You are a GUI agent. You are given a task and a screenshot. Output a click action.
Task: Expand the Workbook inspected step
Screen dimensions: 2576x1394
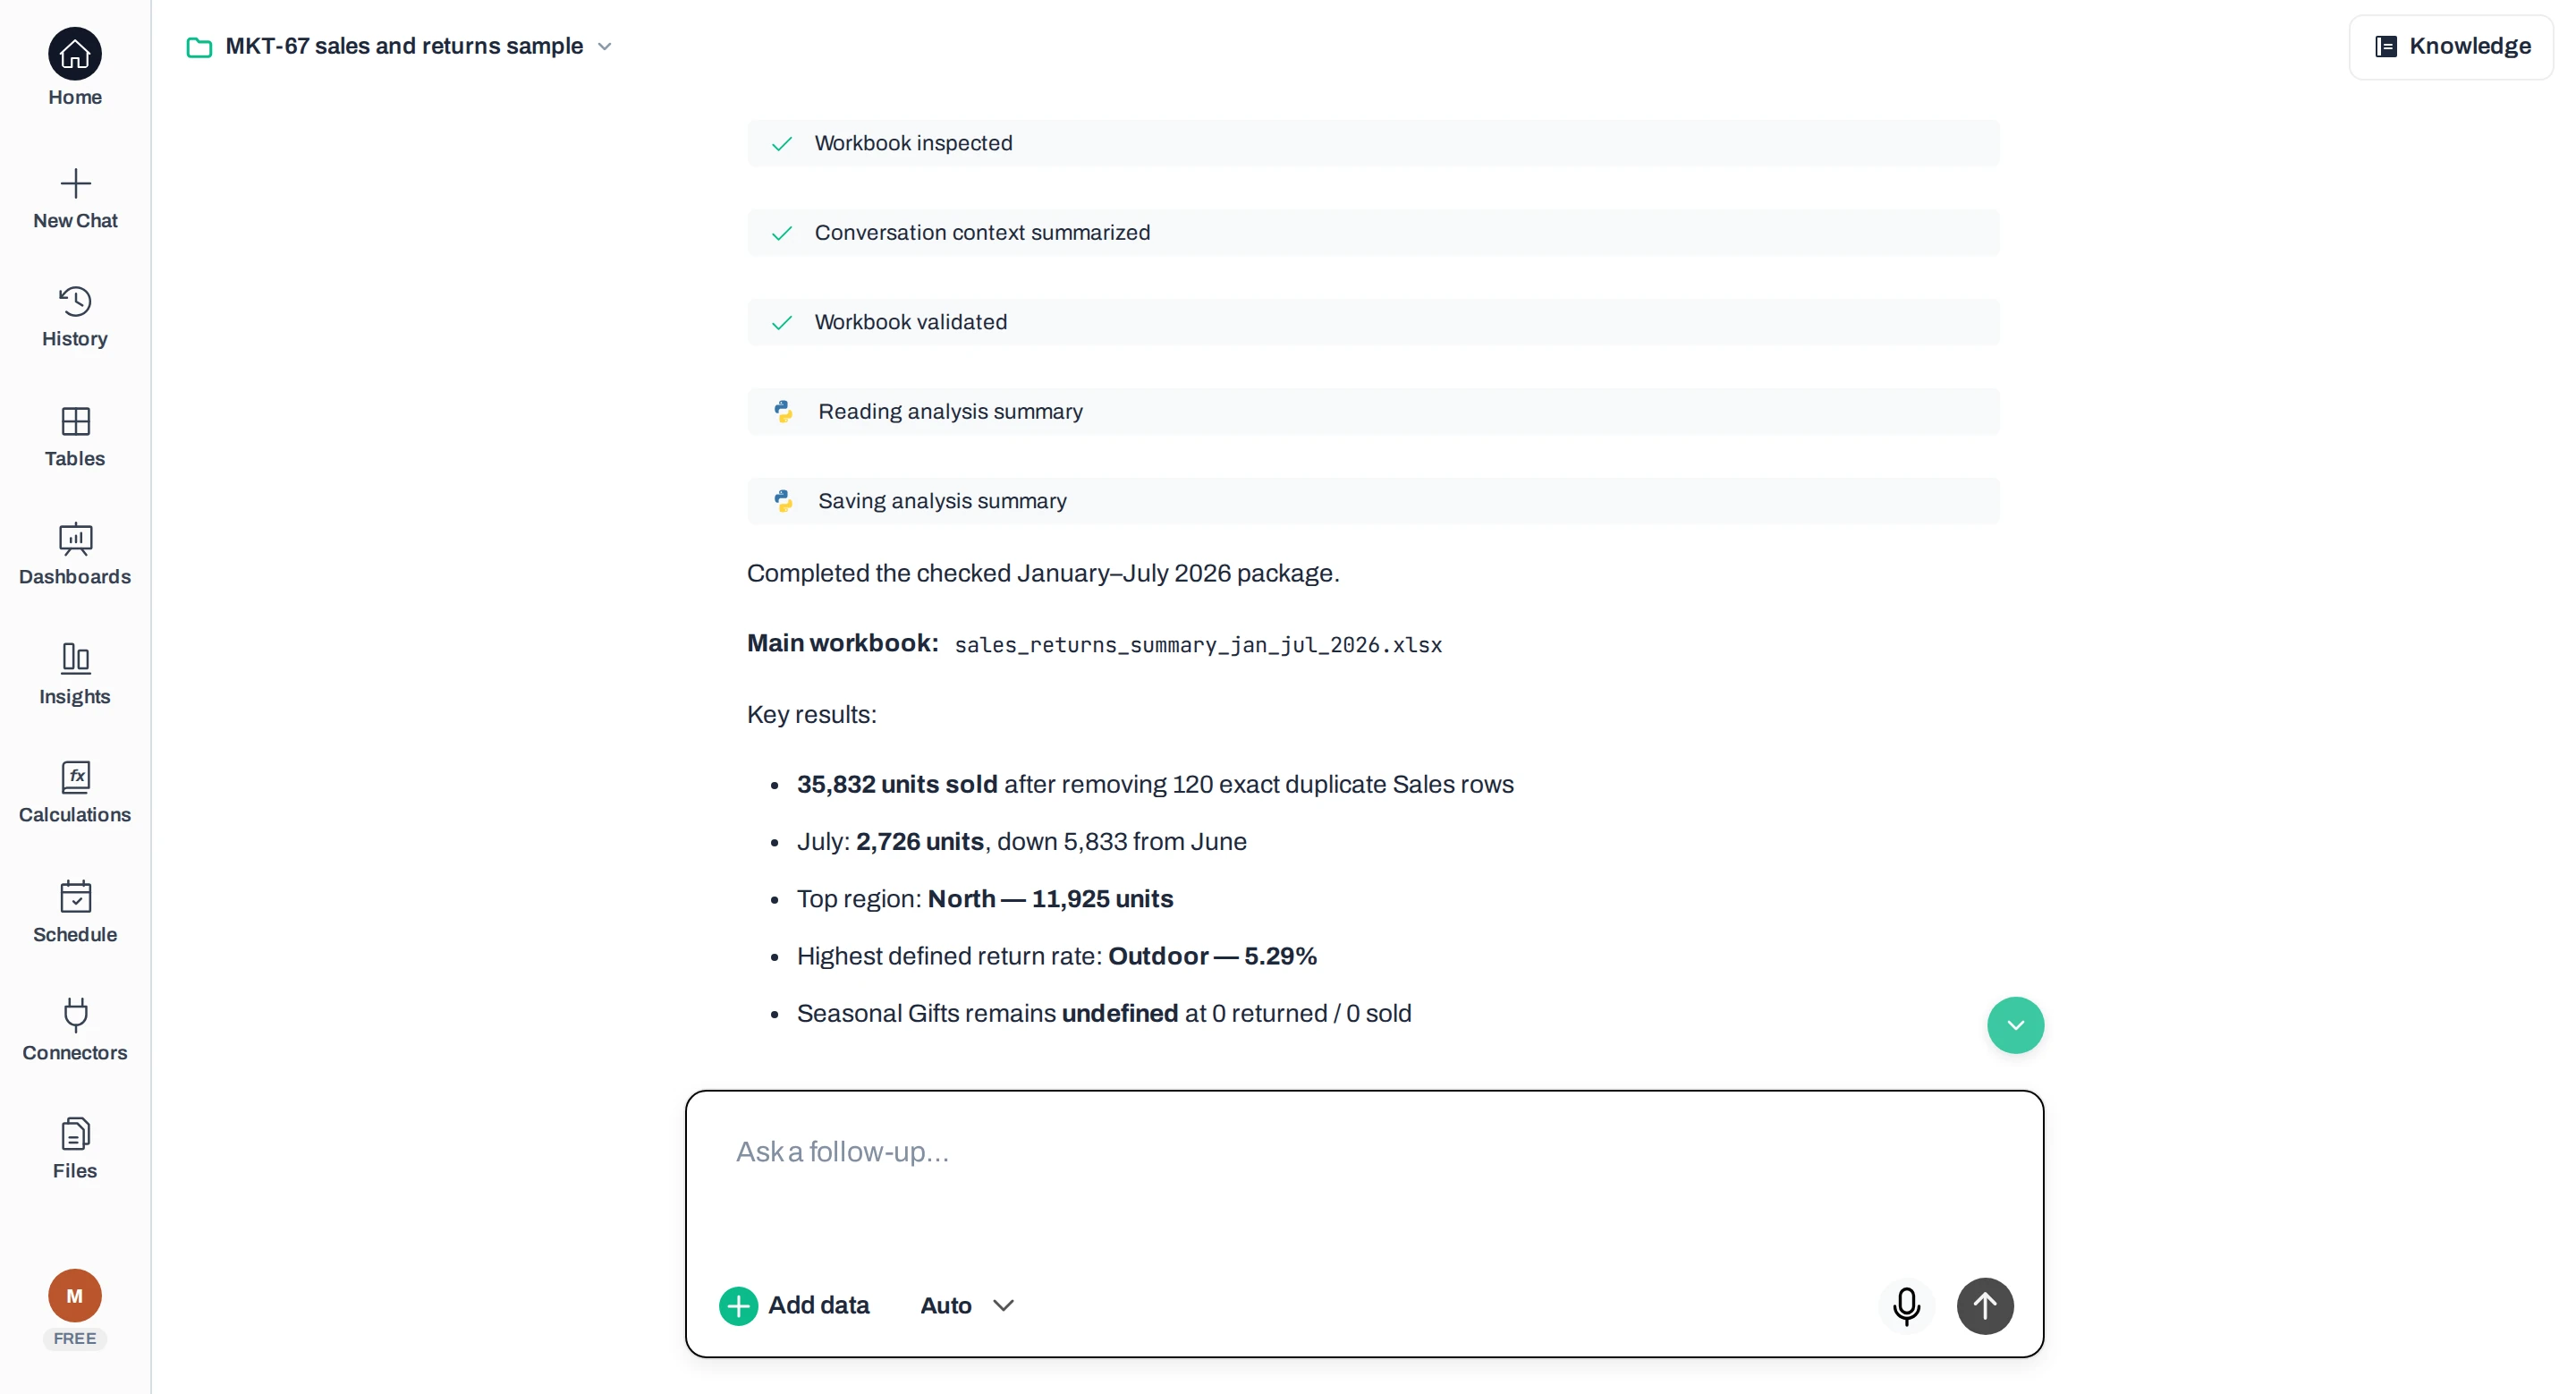(1373, 143)
